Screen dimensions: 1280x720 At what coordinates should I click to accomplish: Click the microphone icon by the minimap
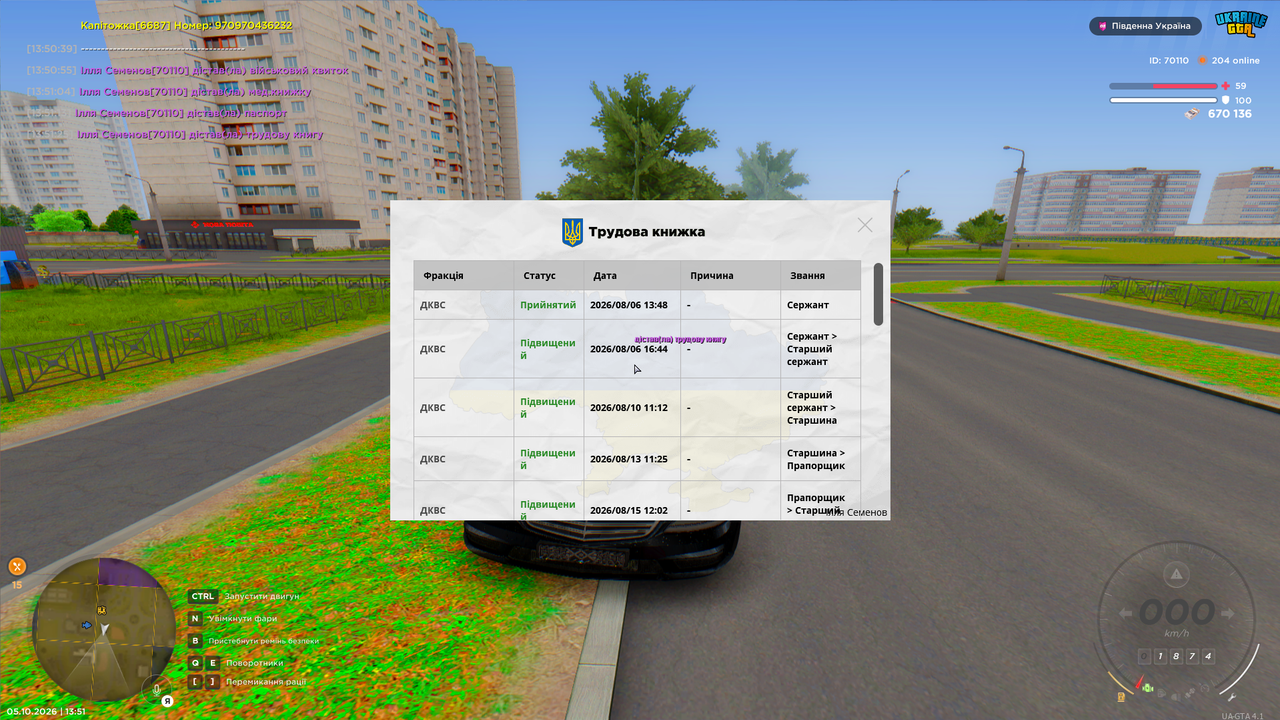156,688
